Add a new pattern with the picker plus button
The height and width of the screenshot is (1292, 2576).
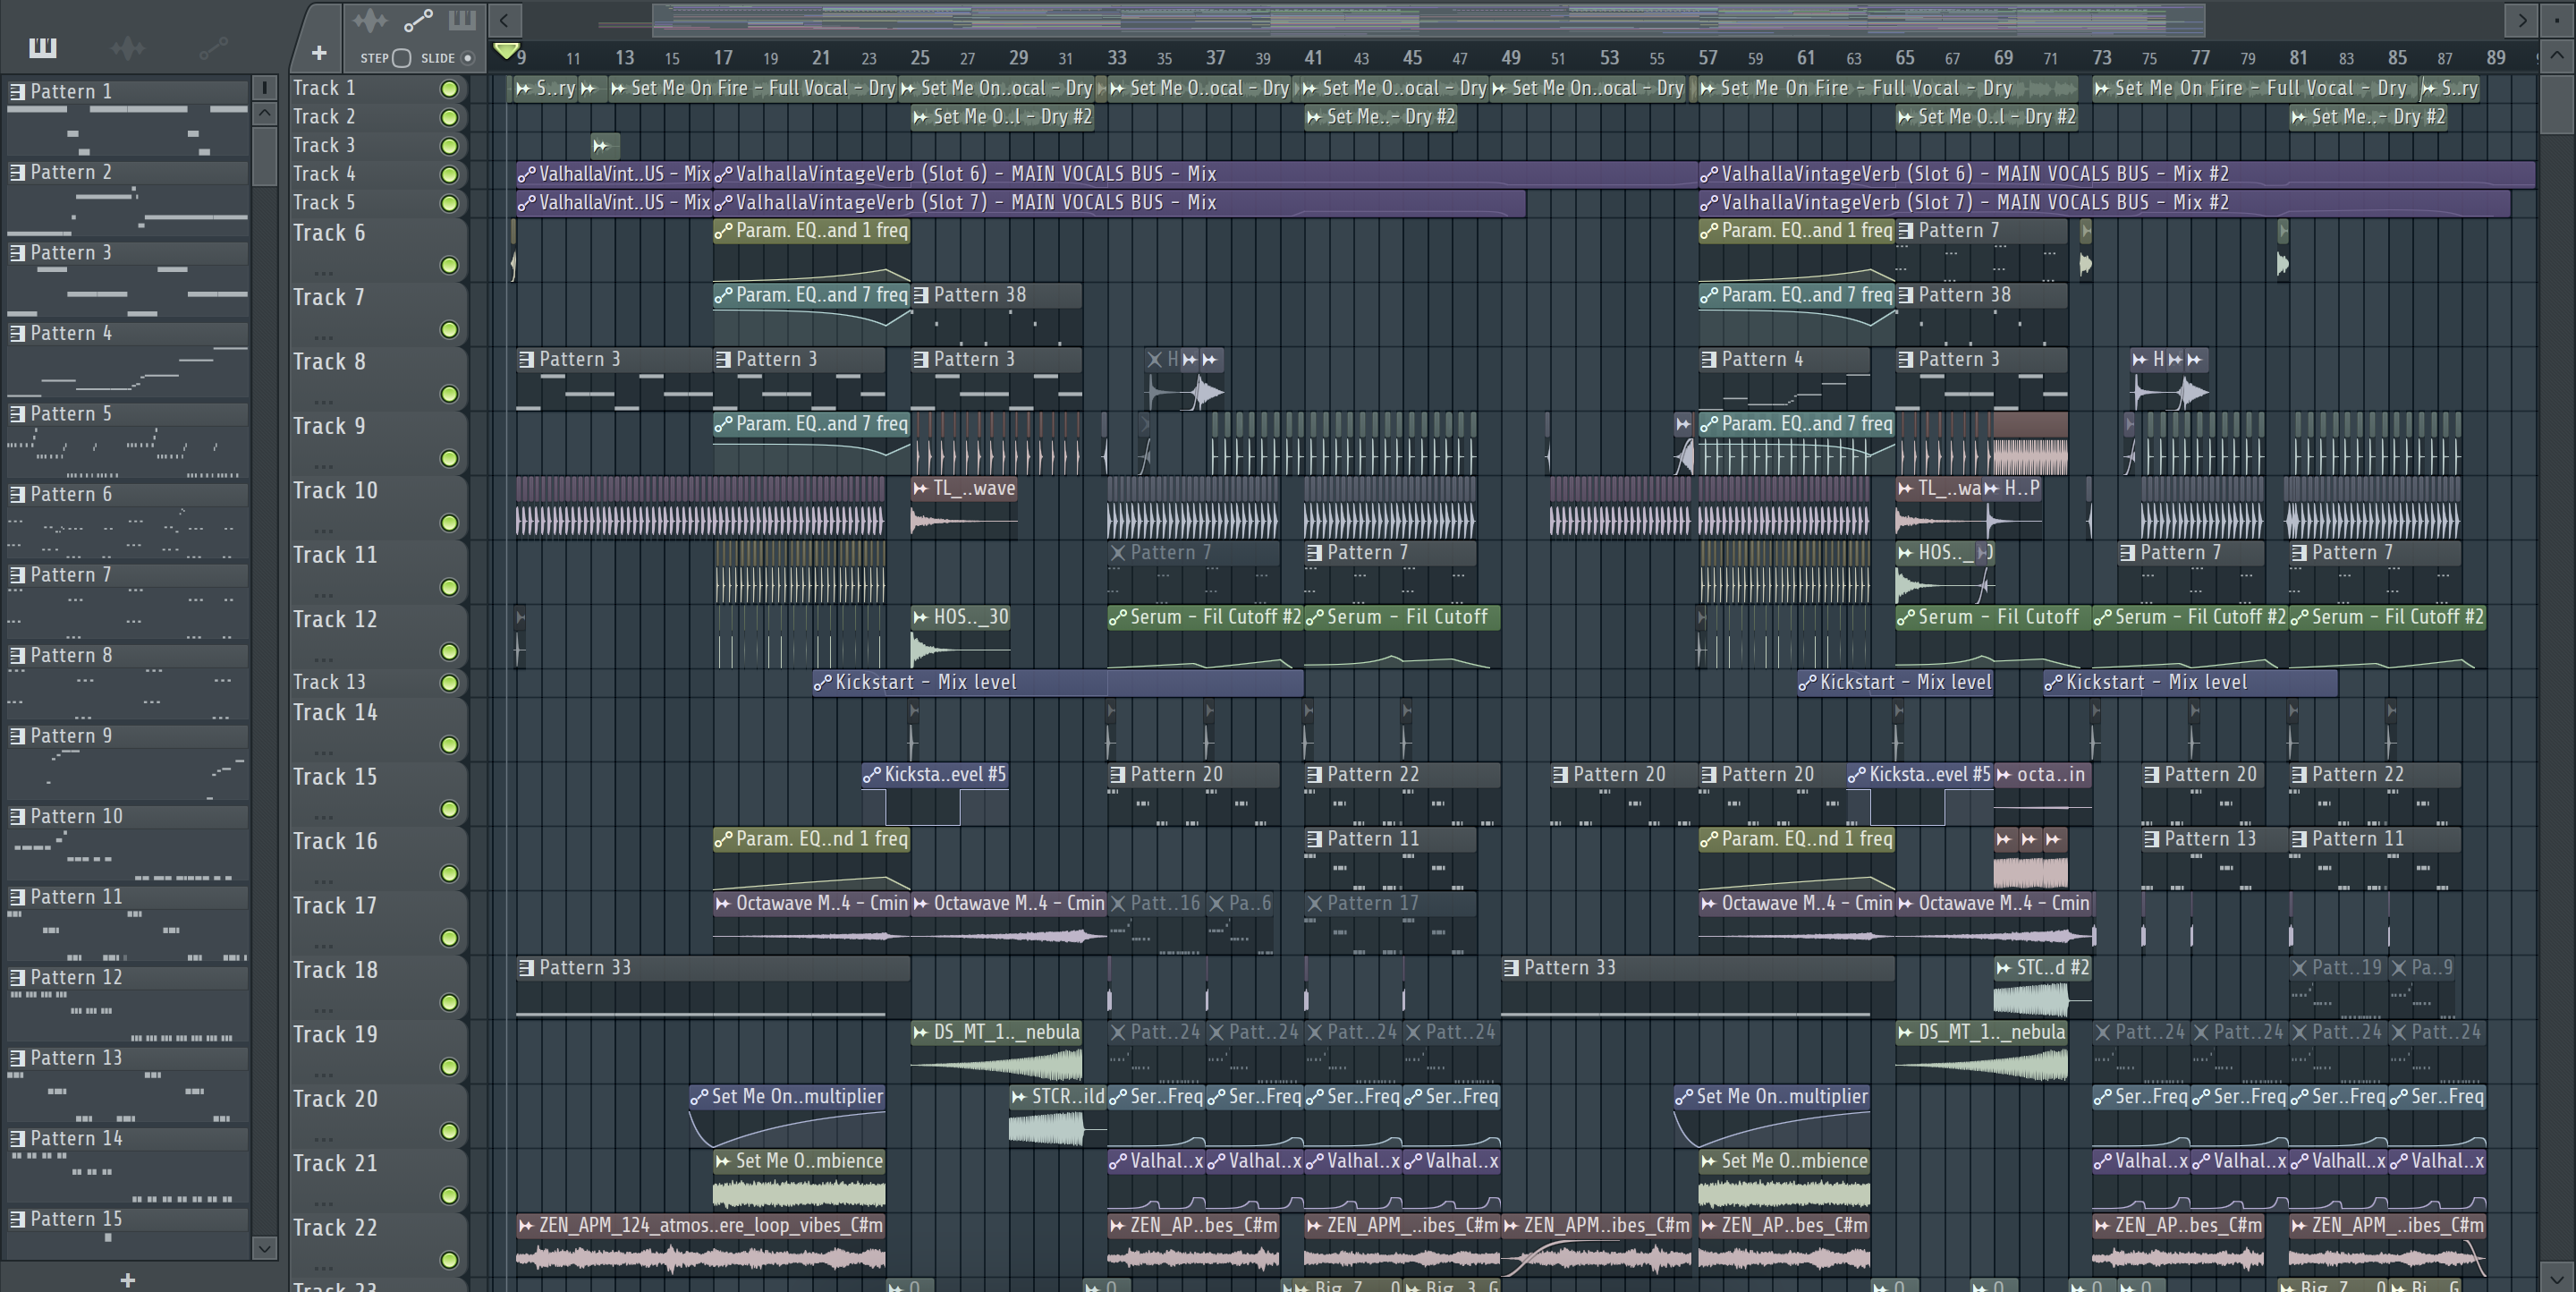[127, 1279]
